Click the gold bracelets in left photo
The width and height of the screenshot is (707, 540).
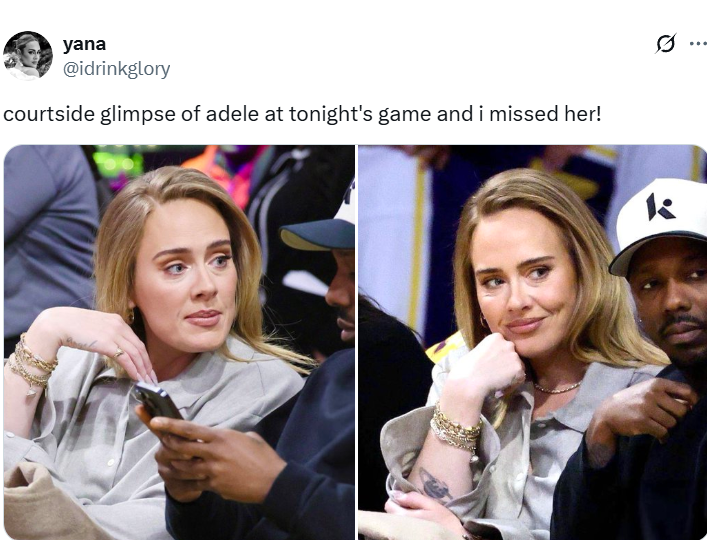31,363
